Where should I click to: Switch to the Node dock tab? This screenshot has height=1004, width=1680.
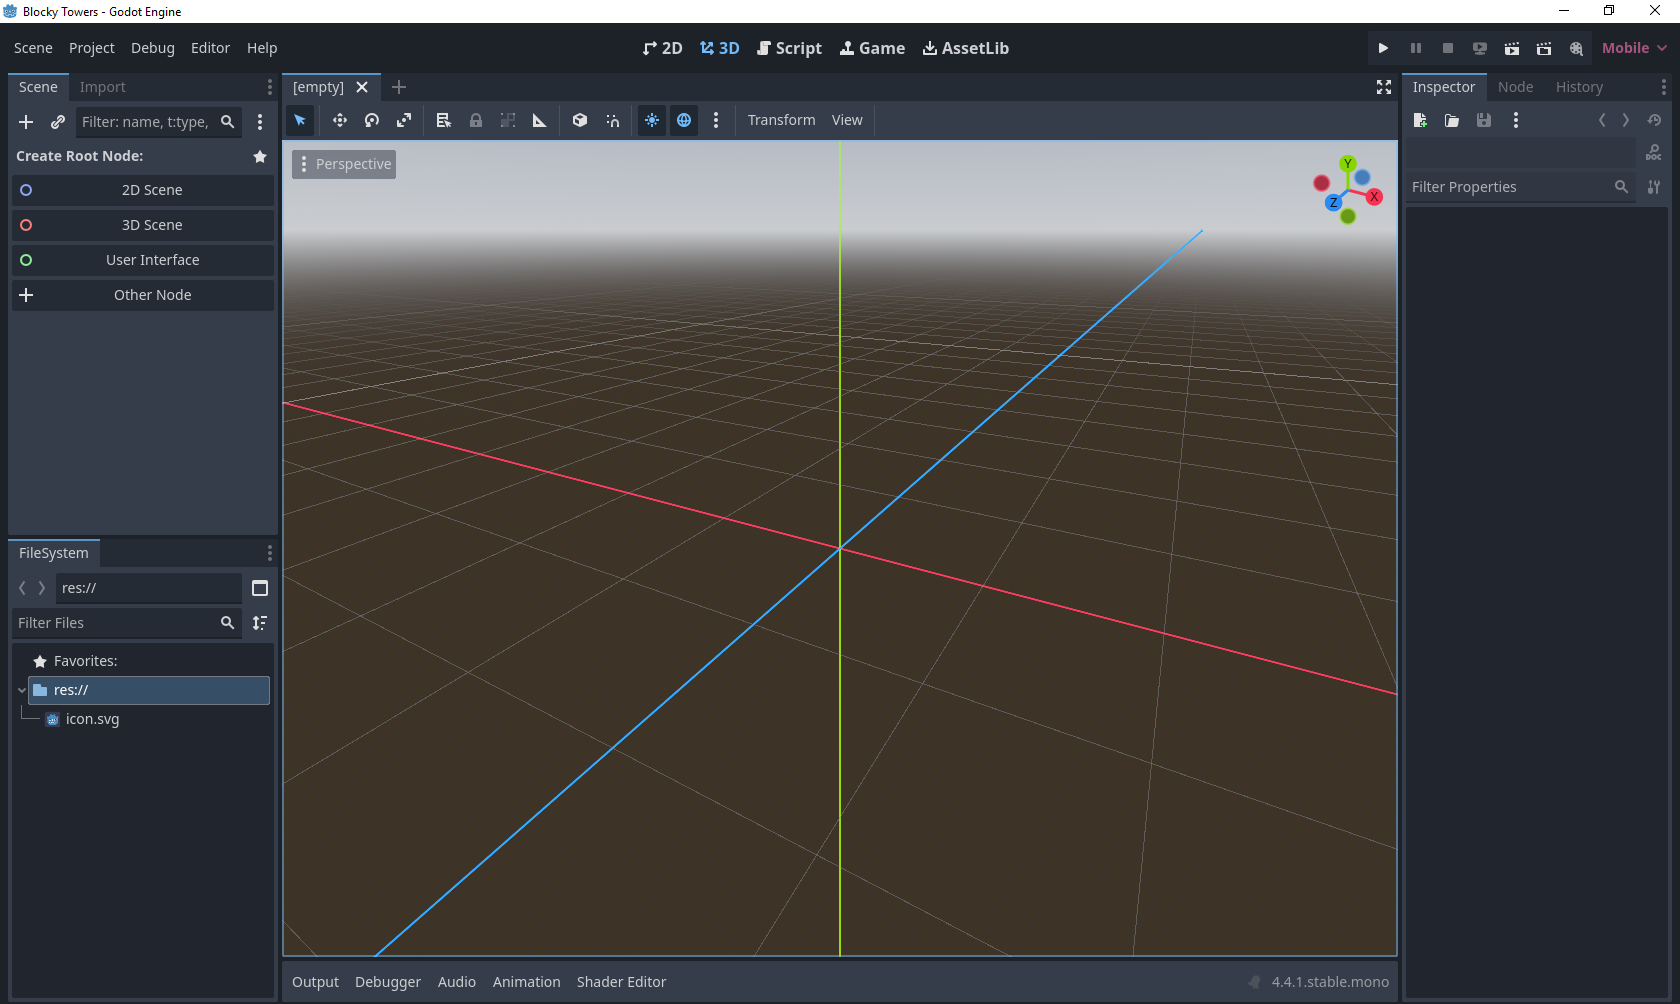pos(1515,87)
